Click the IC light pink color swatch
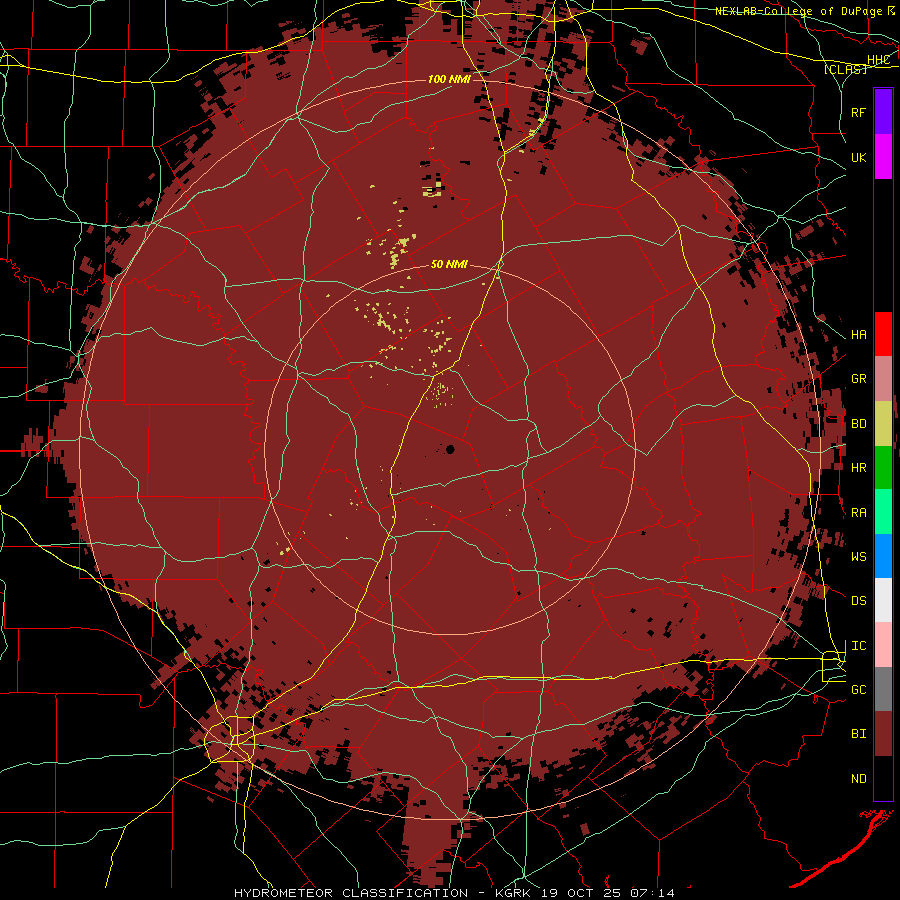Screen dimensions: 900x900 point(883,645)
